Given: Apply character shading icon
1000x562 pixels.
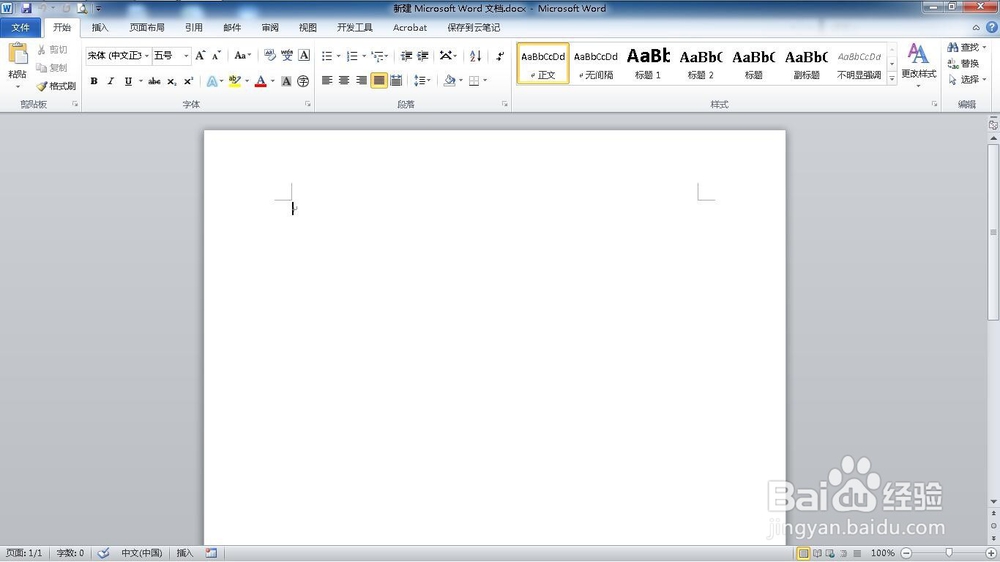Looking at the screenshot, I should tap(286, 81).
